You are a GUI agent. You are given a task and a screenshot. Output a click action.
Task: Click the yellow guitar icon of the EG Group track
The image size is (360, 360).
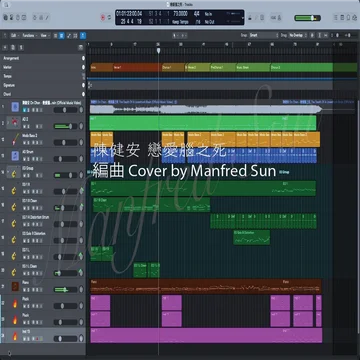click(14, 173)
